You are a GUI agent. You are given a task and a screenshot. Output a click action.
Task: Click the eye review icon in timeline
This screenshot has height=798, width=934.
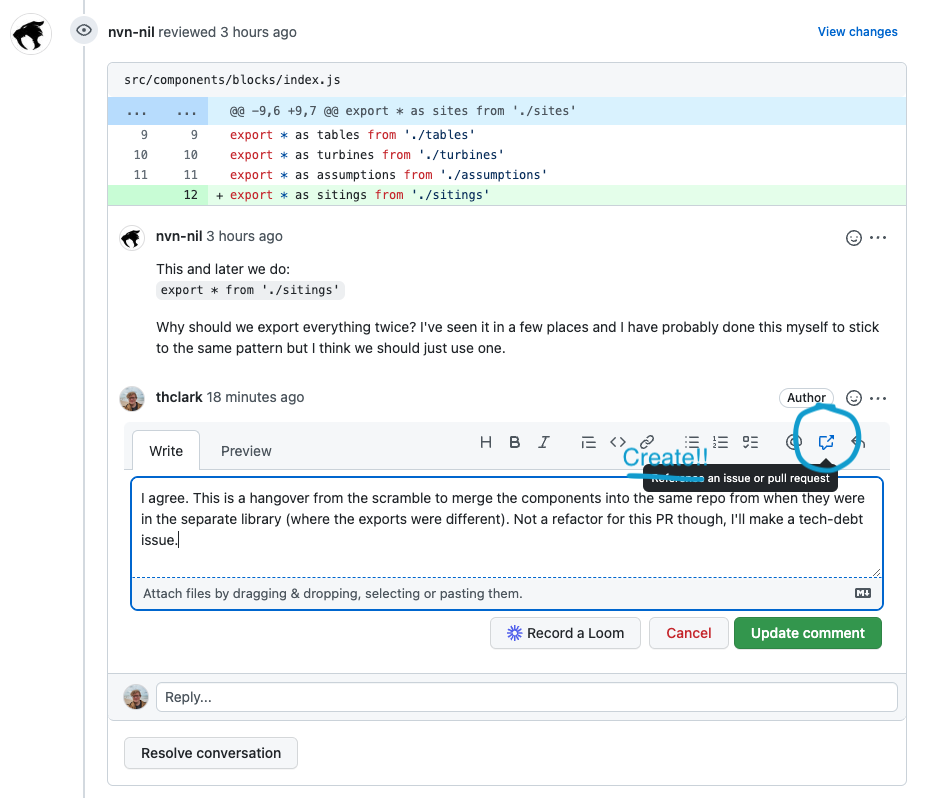point(84,30)
